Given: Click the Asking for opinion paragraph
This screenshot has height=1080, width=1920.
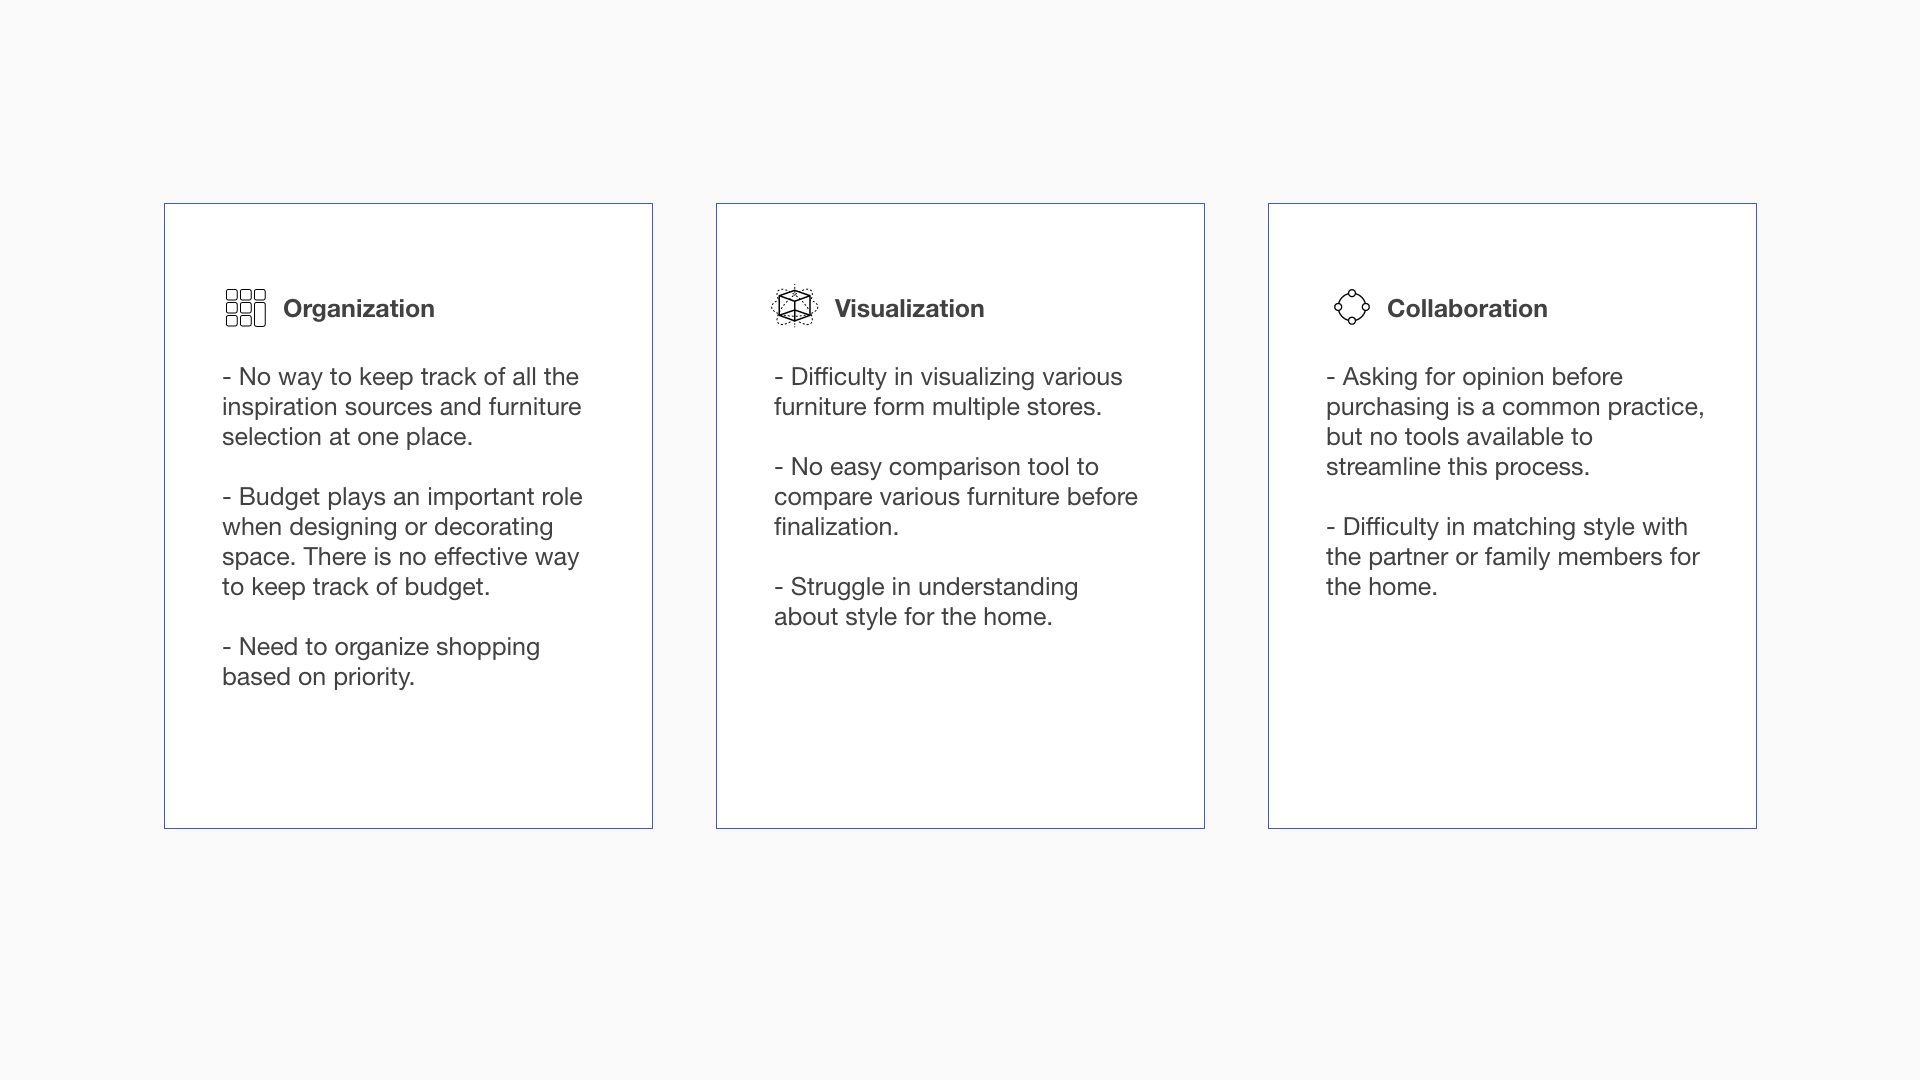Looking at the screenshot, I should (1515, 422).
